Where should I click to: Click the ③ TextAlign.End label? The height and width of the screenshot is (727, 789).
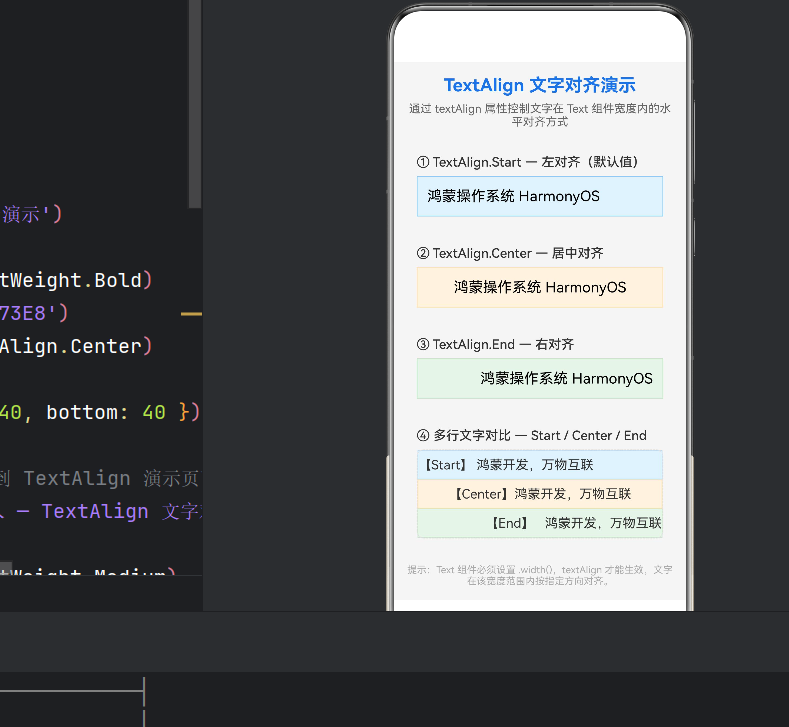click(x=495, y=345)
